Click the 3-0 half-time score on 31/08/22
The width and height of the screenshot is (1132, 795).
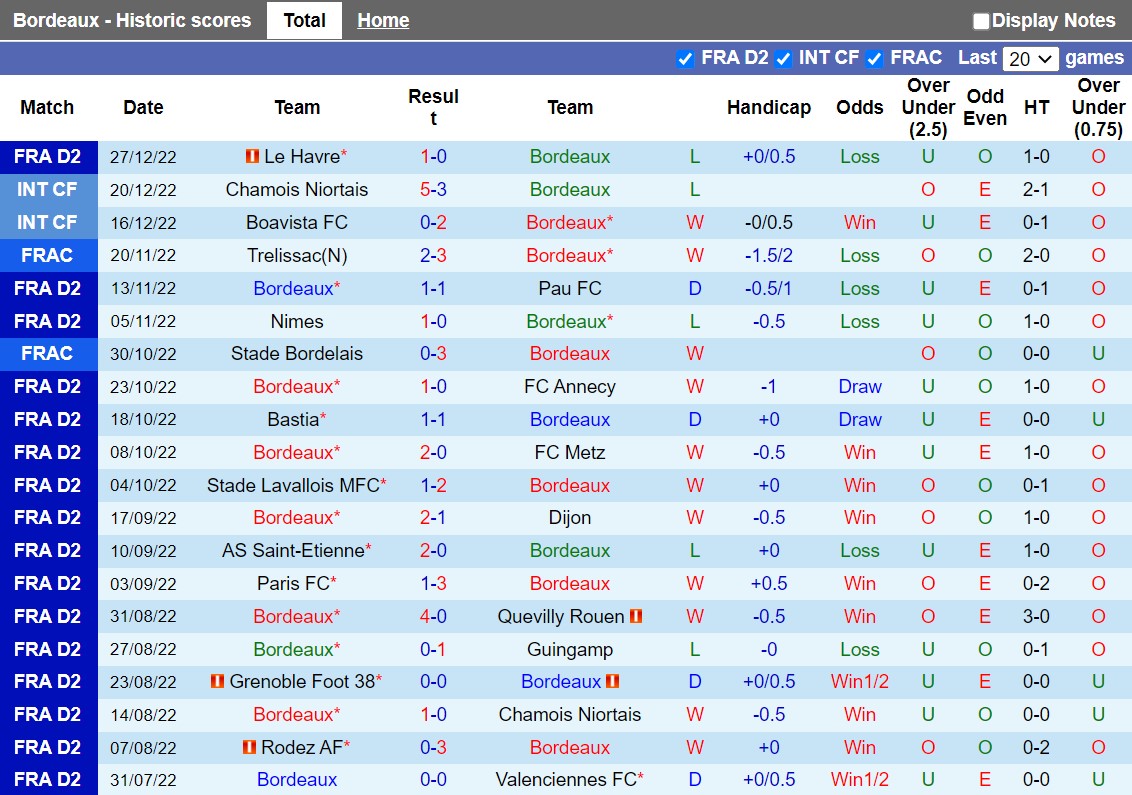coord(1036,616)
